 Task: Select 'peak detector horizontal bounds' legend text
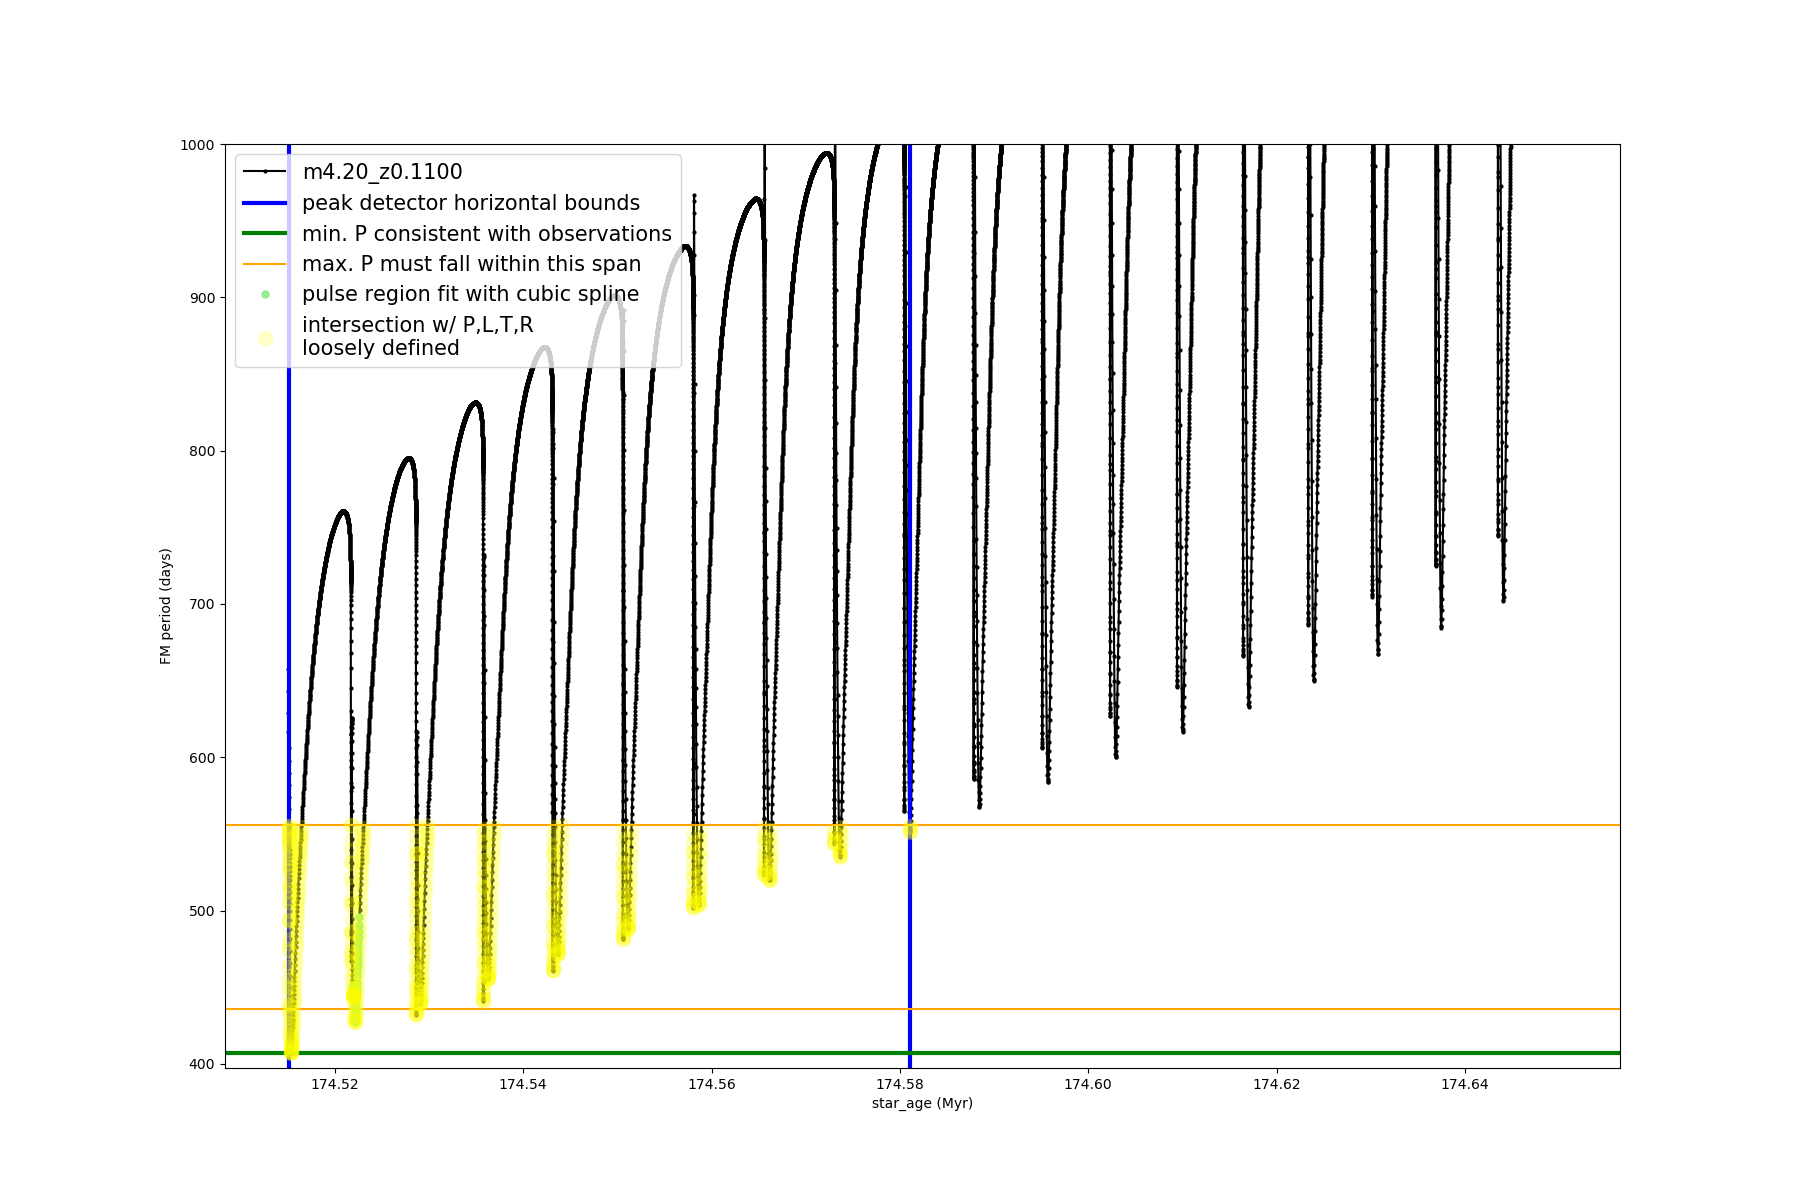click(470, 203)
